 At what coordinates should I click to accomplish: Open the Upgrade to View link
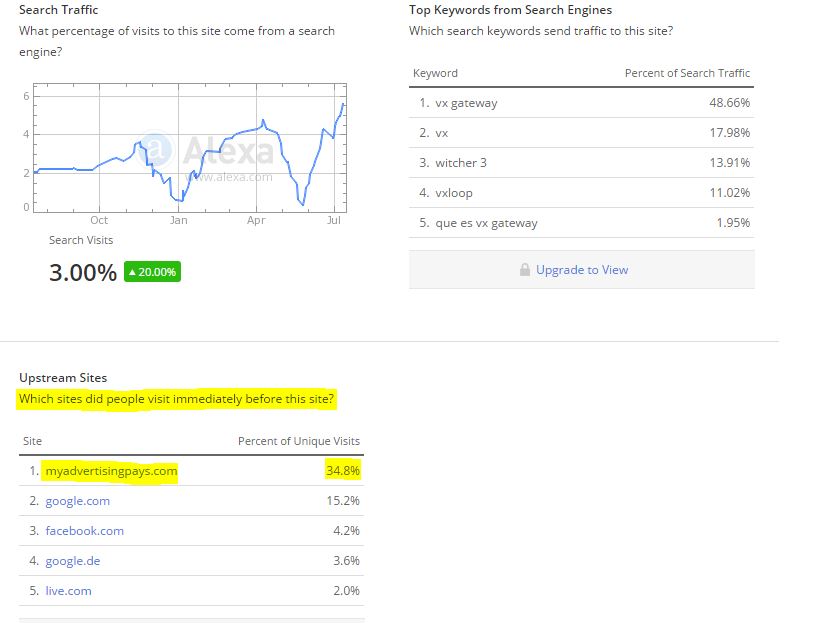tap(582, 270)
